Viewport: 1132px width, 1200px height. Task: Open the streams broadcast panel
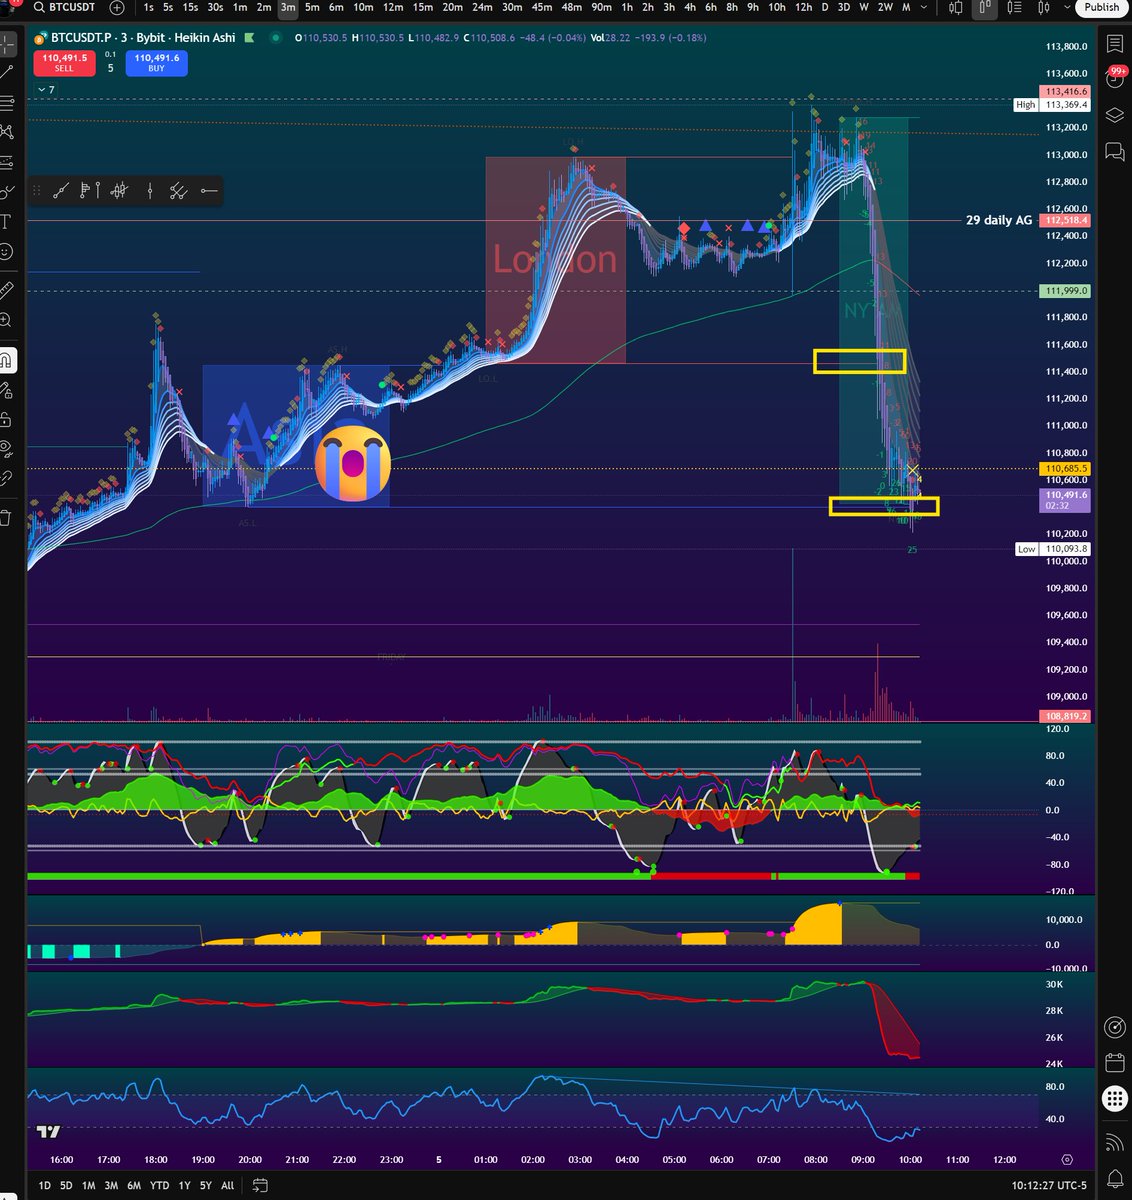pyautogui.click(x=1115, y=1141)
